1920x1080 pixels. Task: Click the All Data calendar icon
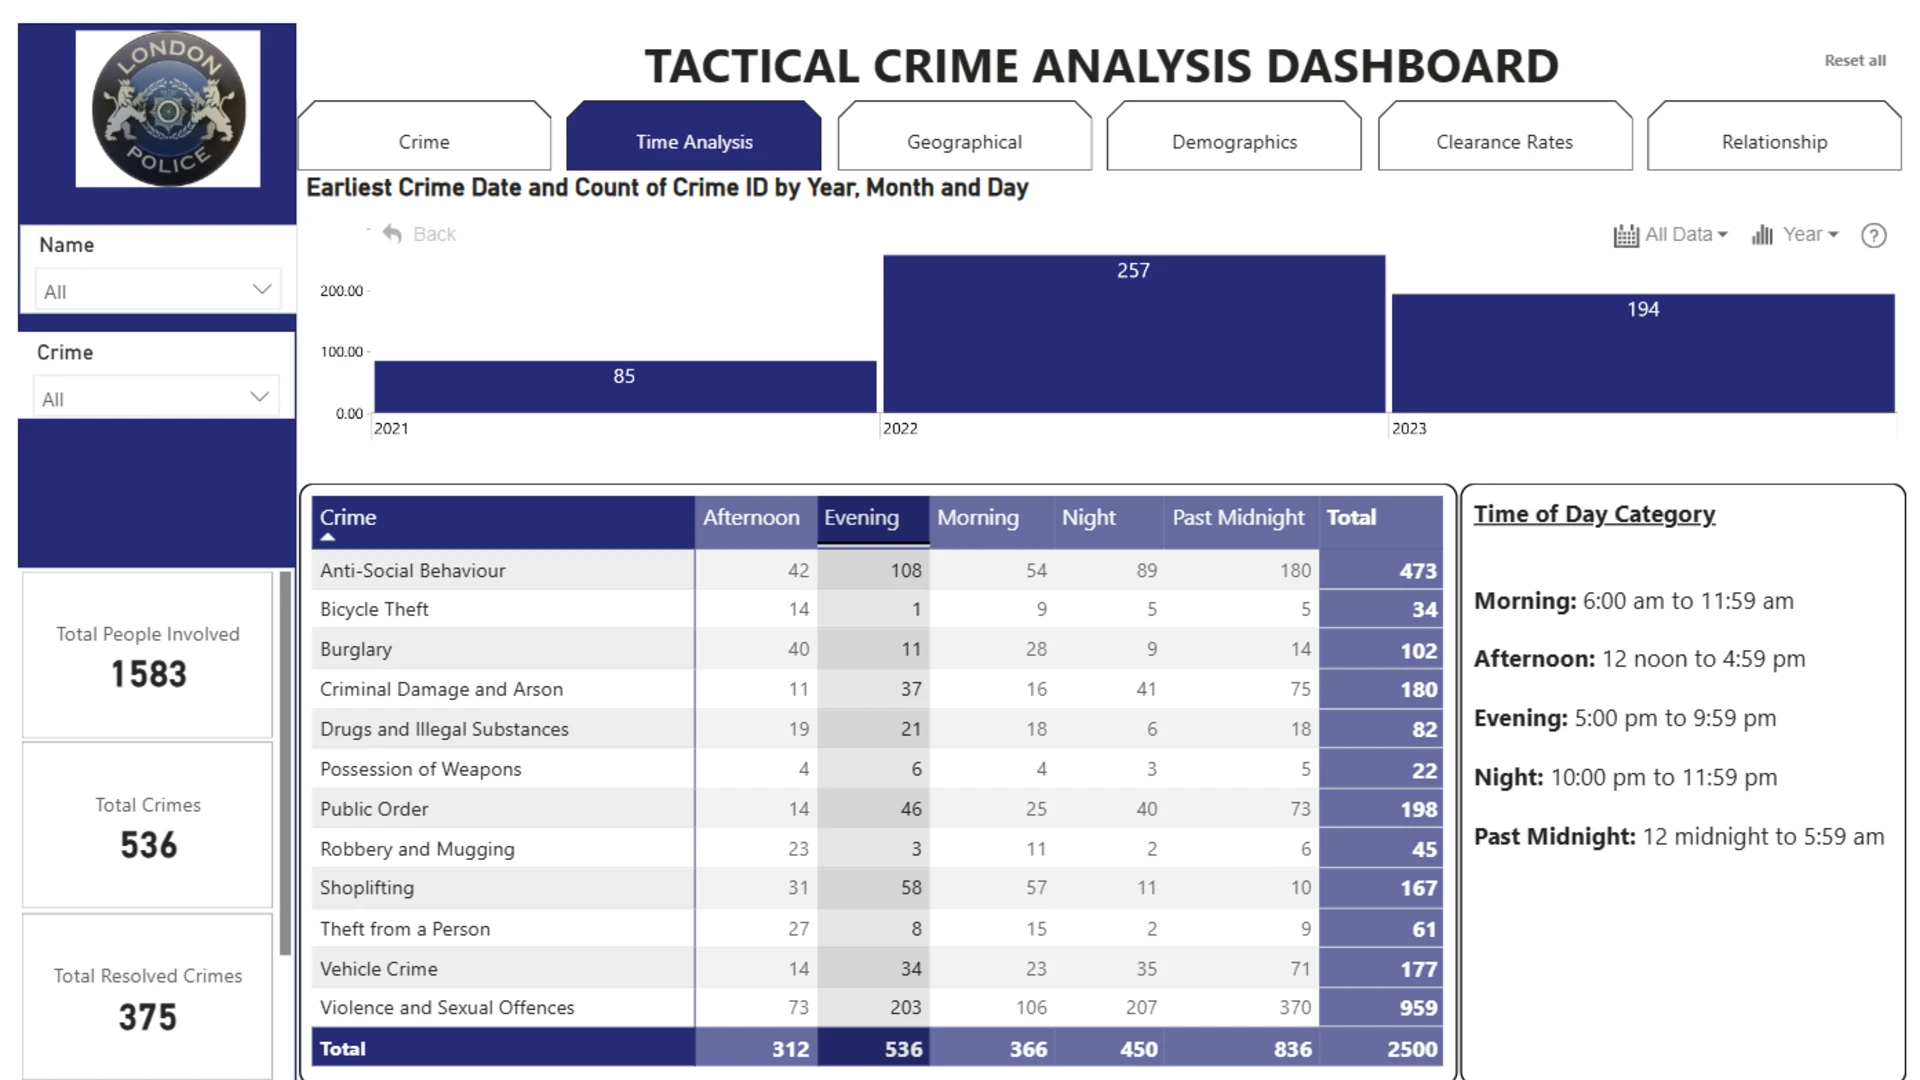1626,235
